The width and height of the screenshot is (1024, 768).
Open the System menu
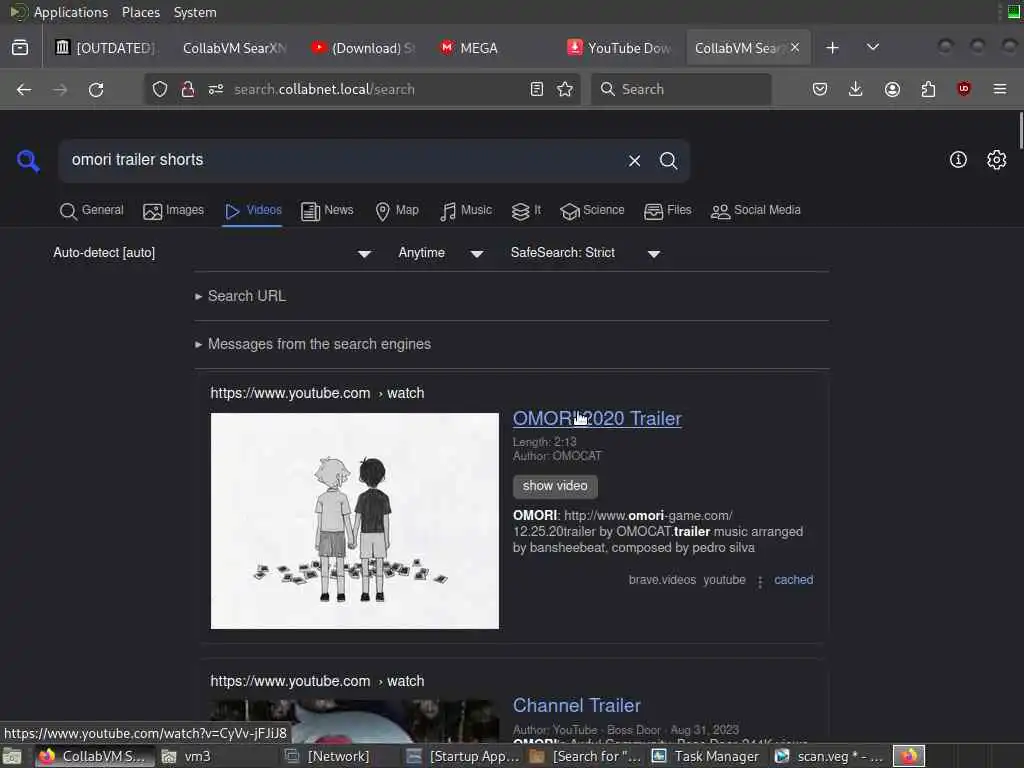pyautogui.click(x=195, y=12)
